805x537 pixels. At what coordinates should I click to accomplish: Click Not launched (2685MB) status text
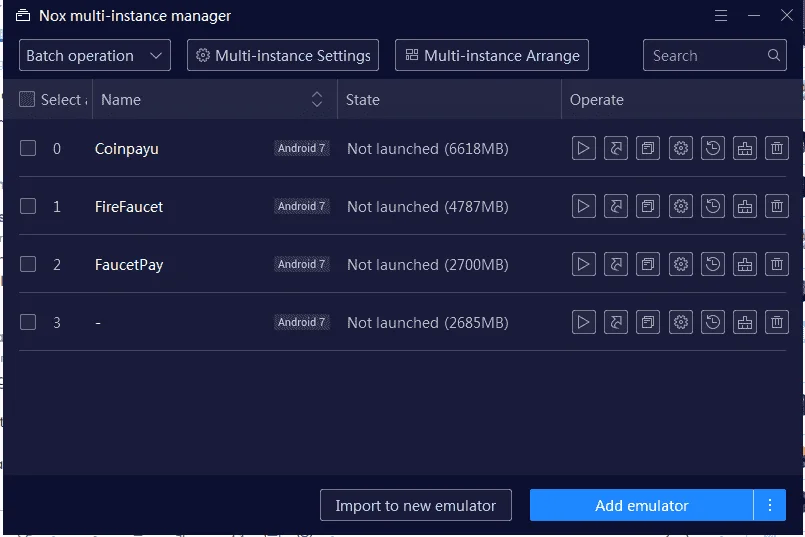pyautogui.click(x=428, y=323)
